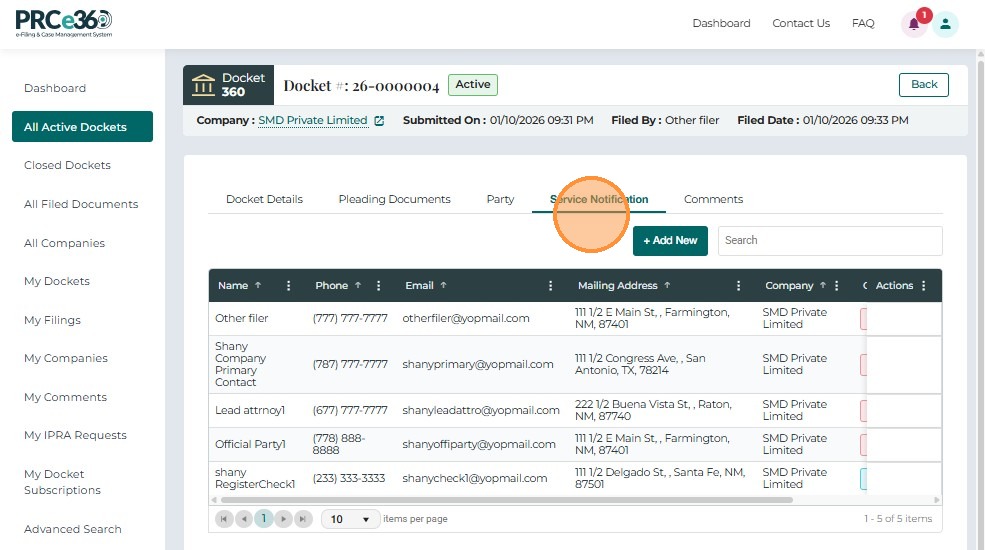Focus the Search input field

(x=829, y=240)
